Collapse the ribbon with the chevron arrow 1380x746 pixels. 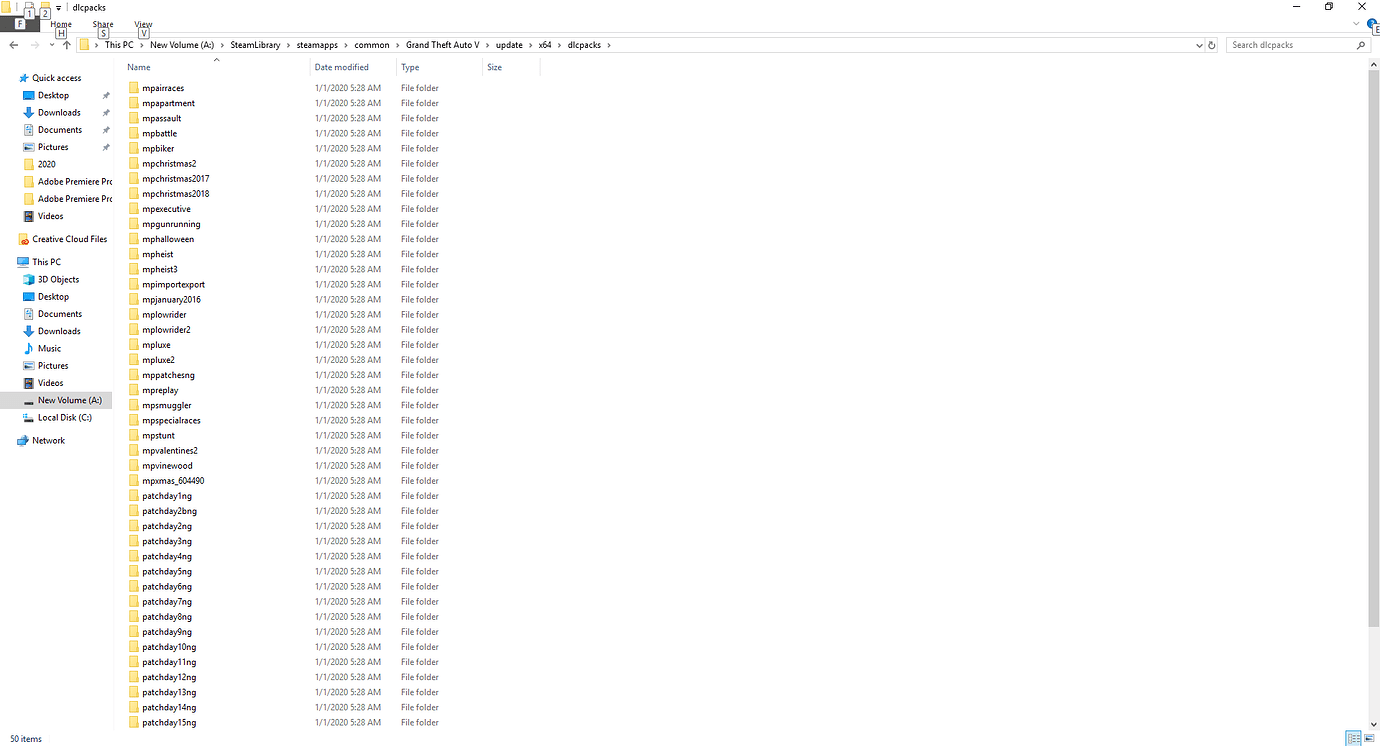click(1356, 24)
